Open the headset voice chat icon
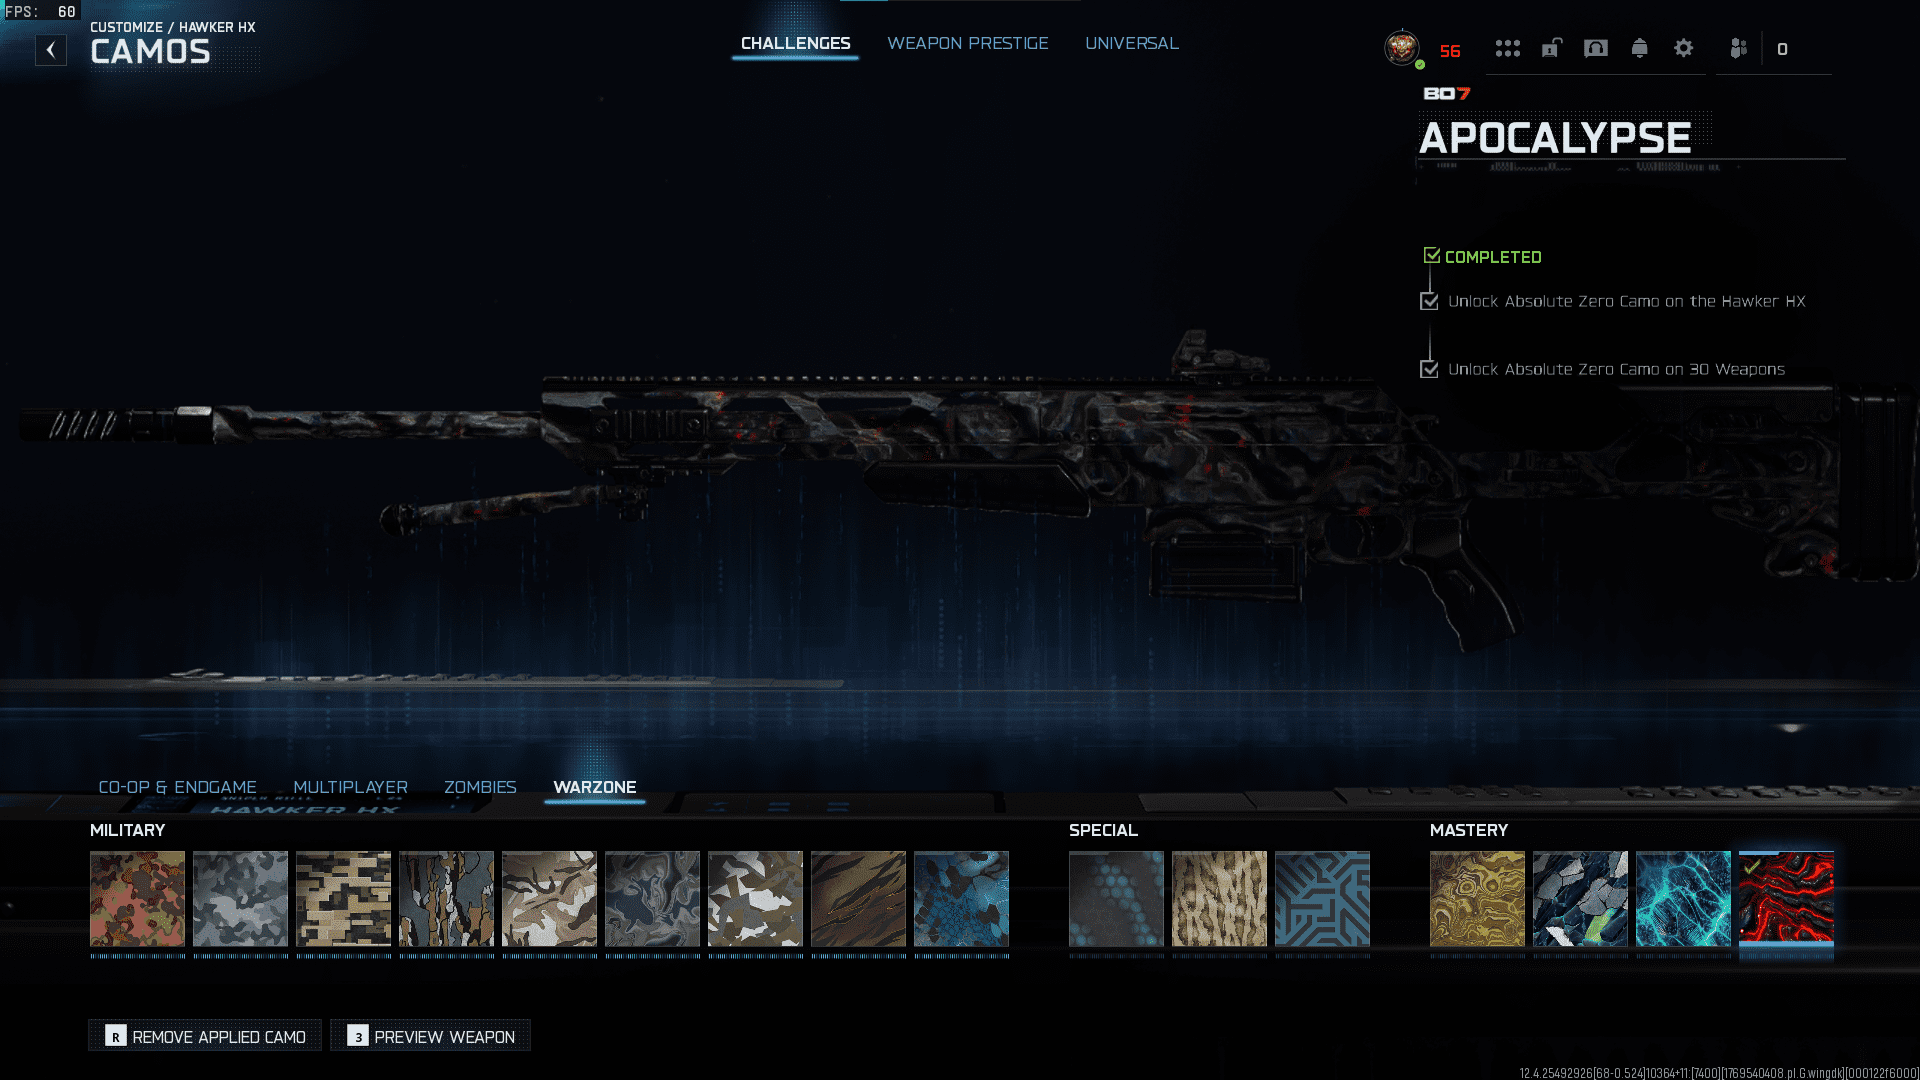The height and width of the screenshot is (1080, 1920). (1596, 48)
